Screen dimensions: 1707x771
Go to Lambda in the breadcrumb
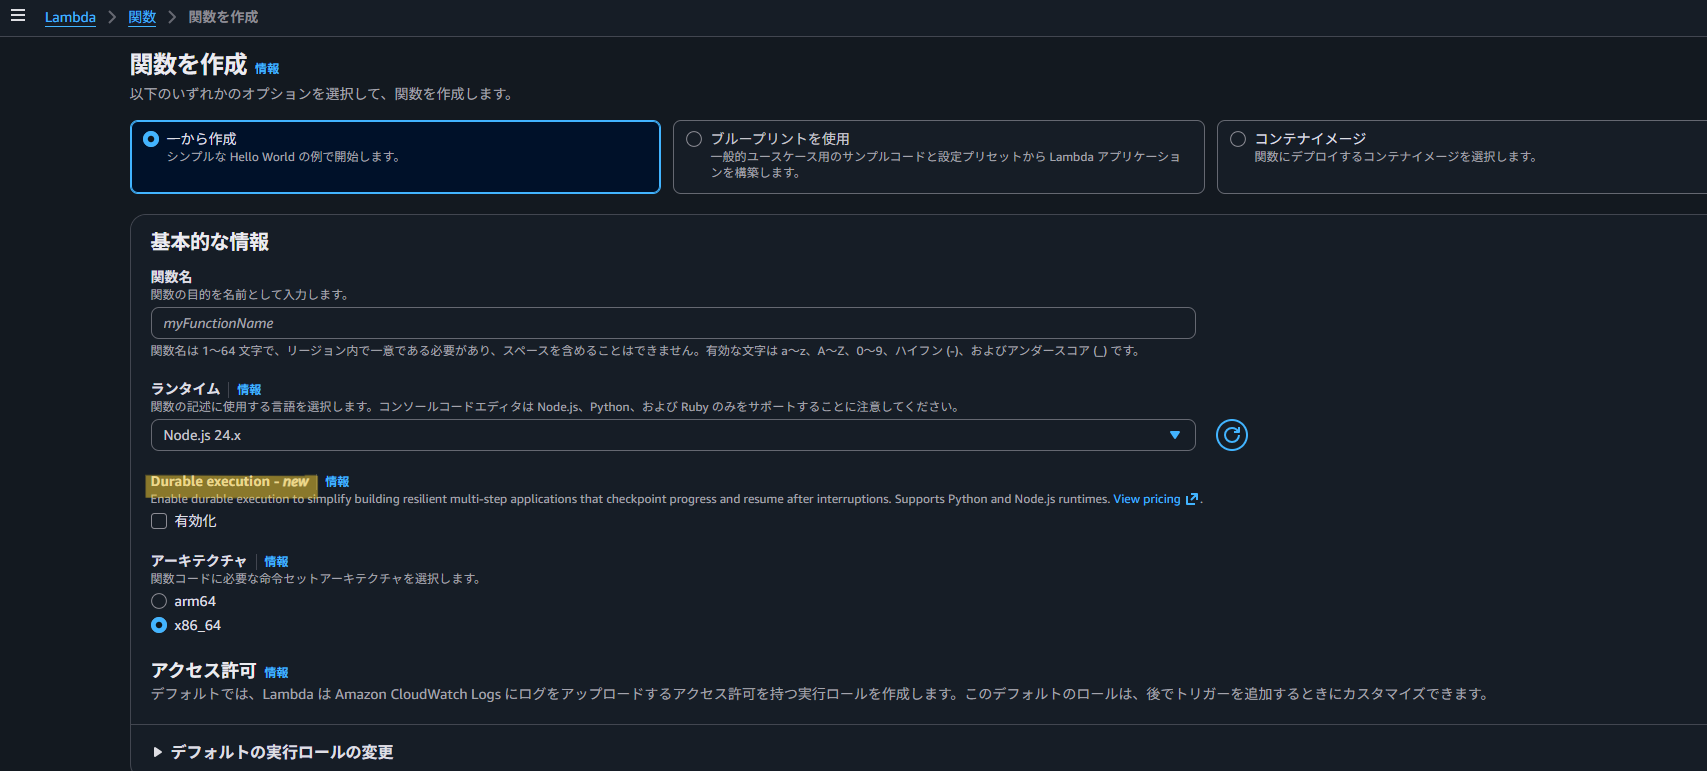tap(70, 17)
